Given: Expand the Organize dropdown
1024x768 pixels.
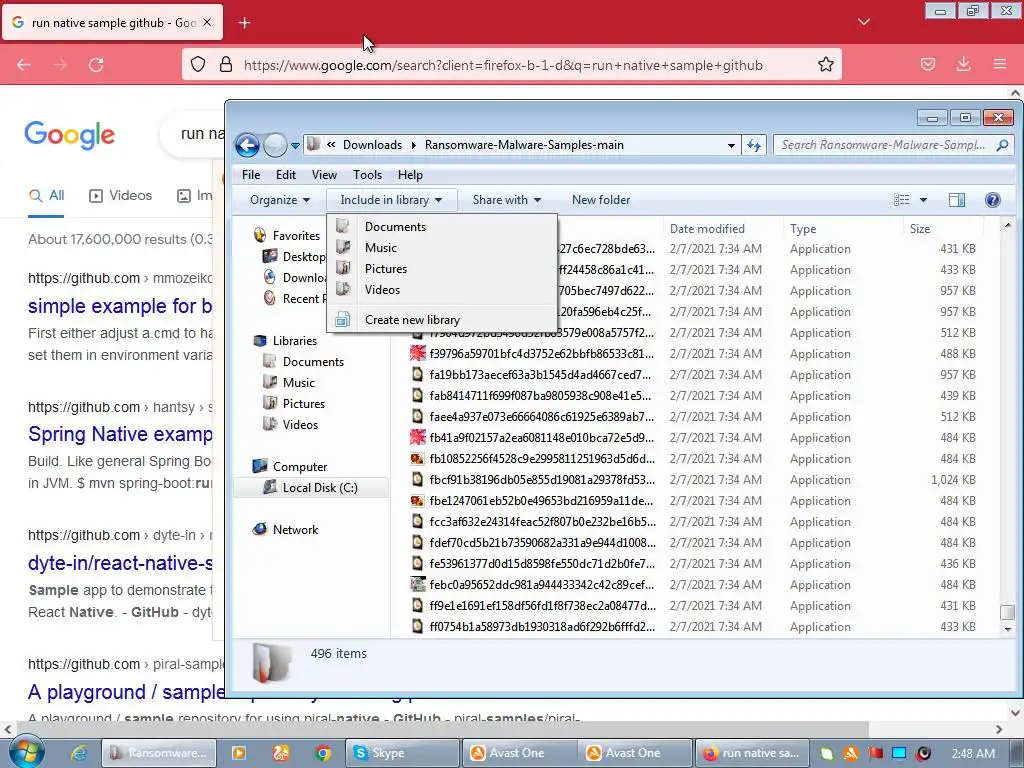Looking at the screenshot, I should [x=280, y=200].
